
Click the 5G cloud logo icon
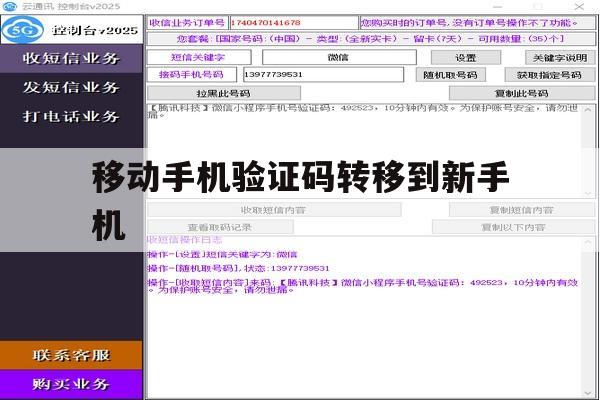click(23, 29)
